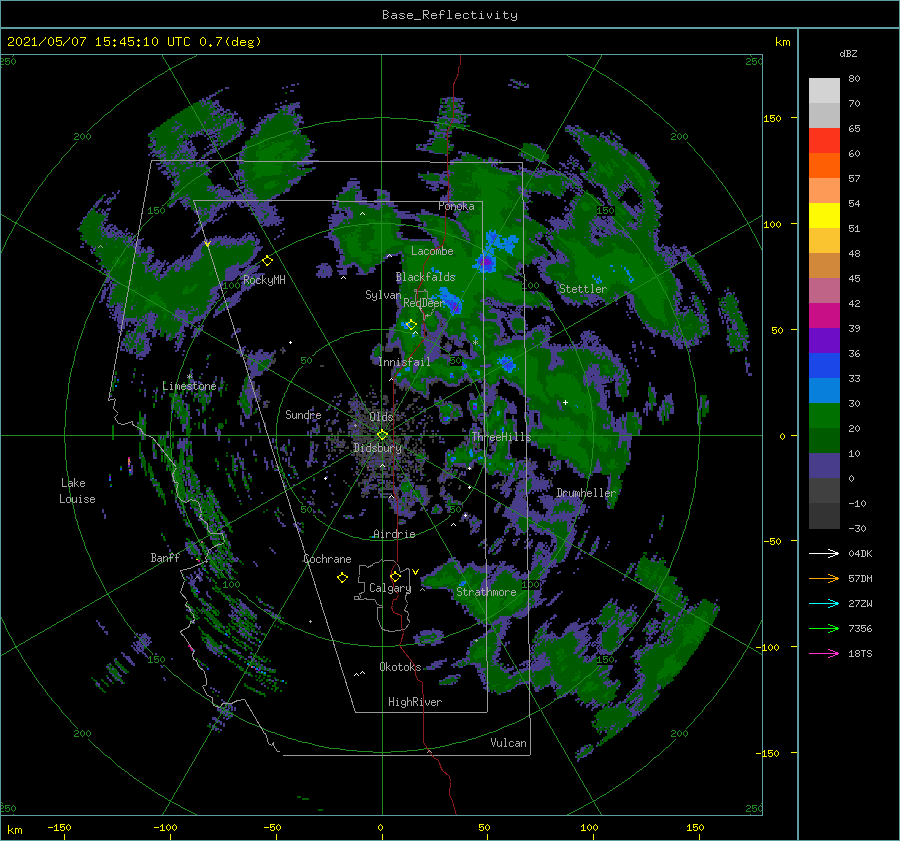Click the Sylvan label

pyautogui.click(x=383, y=295)
